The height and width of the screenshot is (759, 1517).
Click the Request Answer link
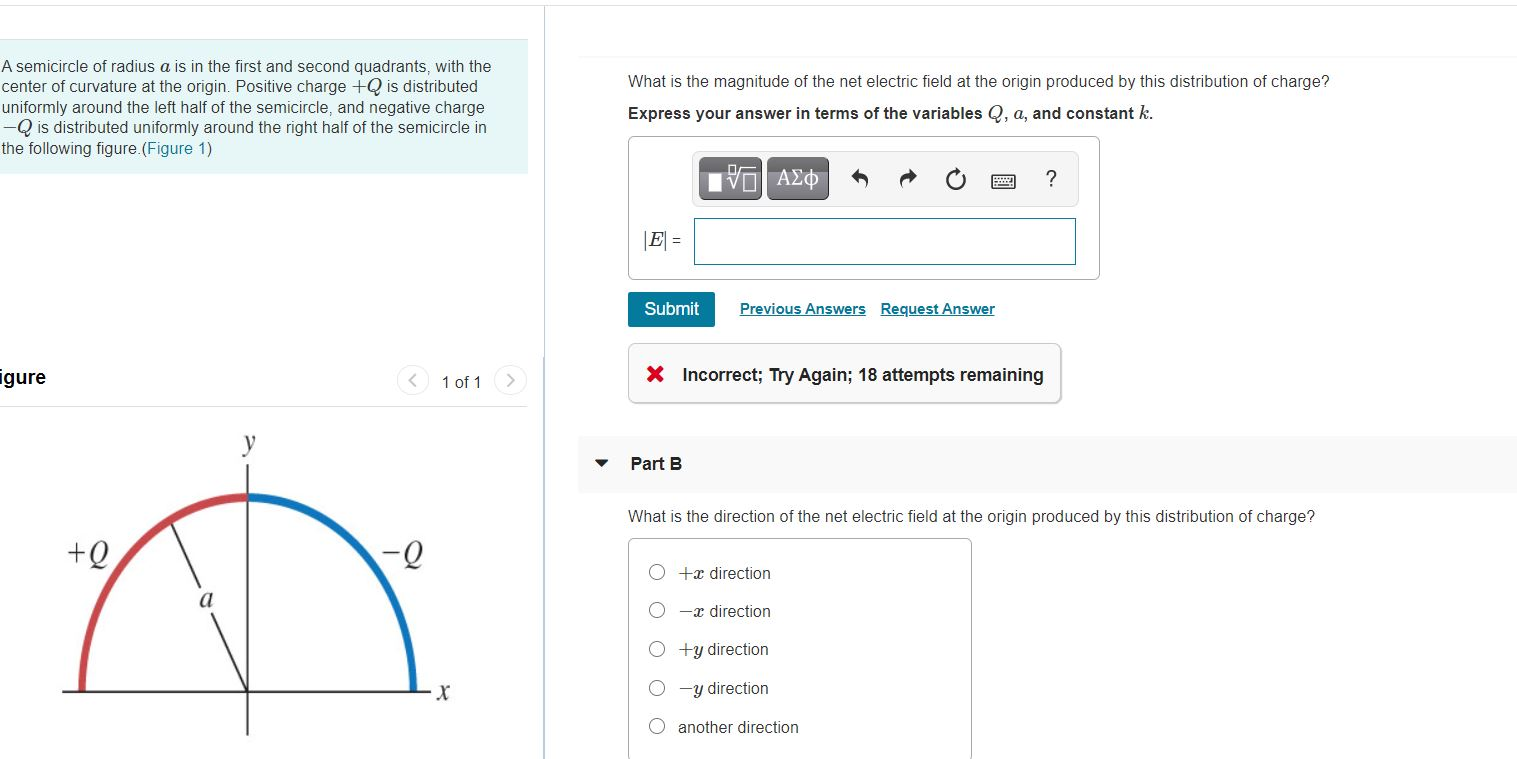pyautogui.click(x=936, y=308)
